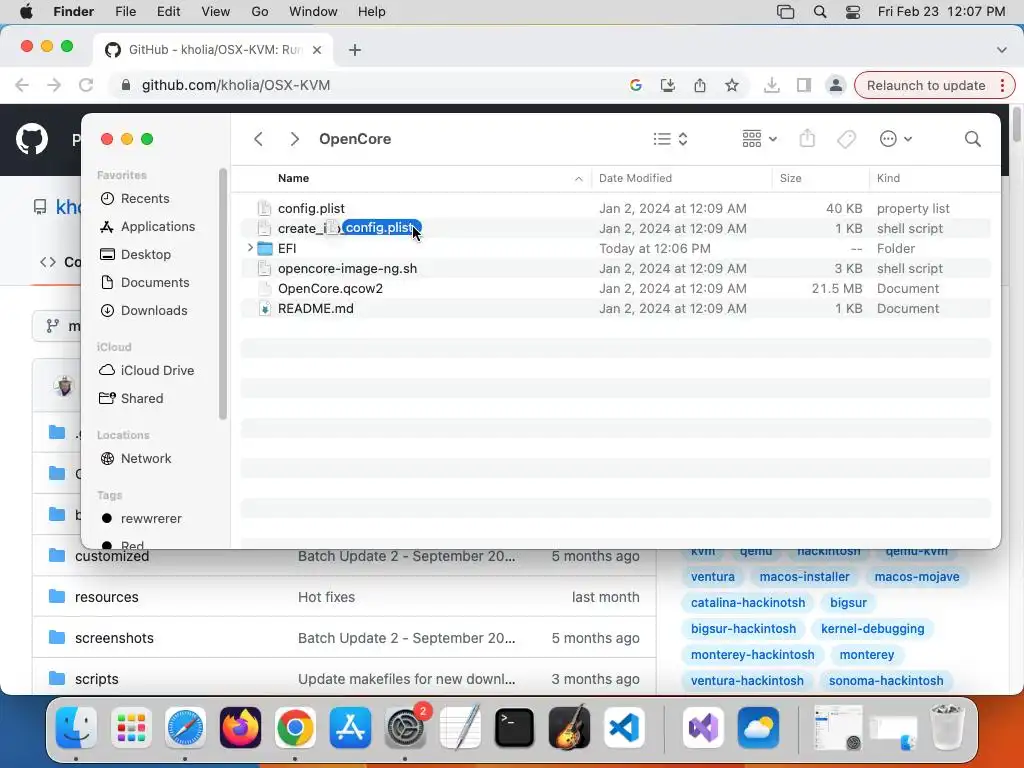The height and width of the screenshot is (768, 1024).
Task: Open iCloud Drive in sidebar
Action: (146, 370)
